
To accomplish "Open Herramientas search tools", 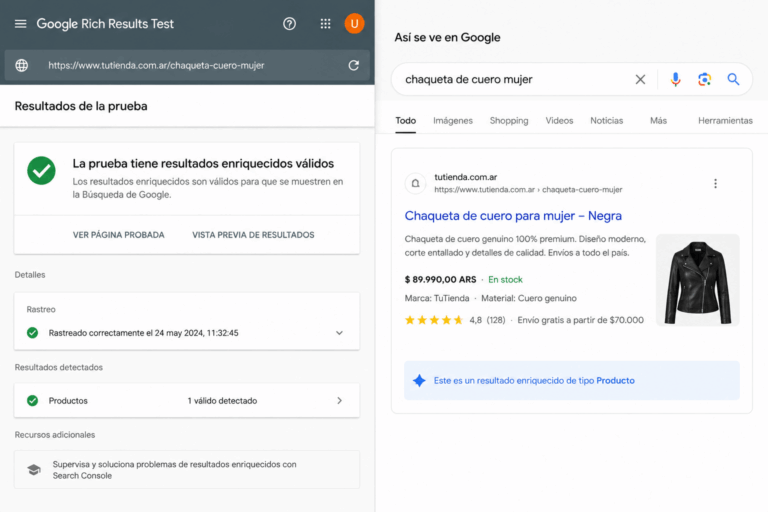I will (x=725, y=121).
